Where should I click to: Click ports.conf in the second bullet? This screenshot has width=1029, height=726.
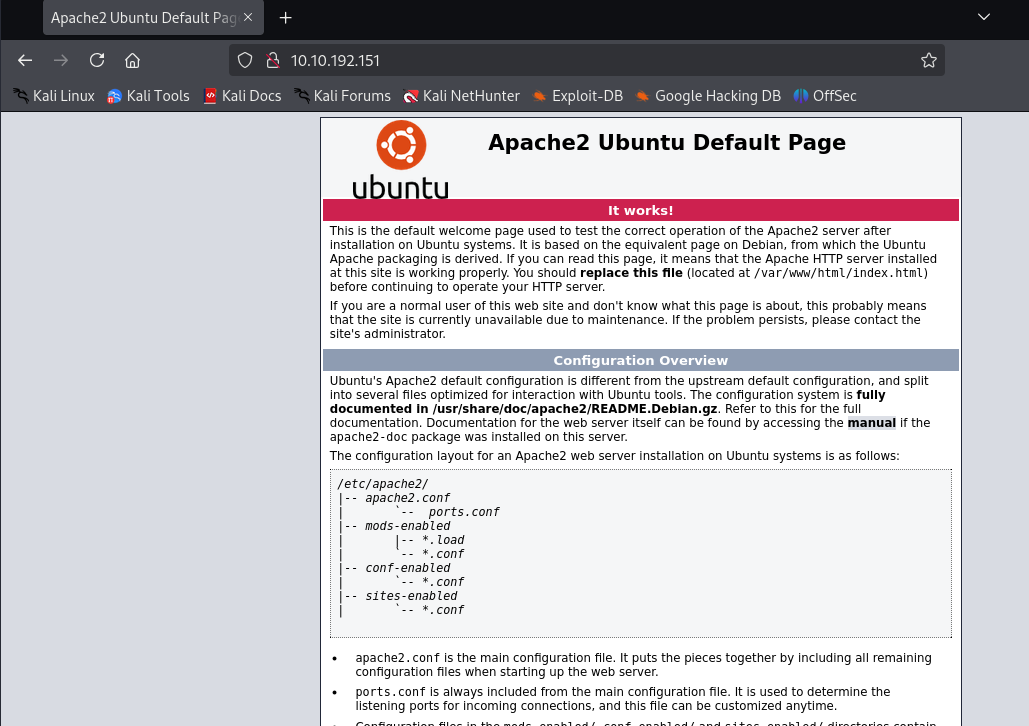coord(390,692)
